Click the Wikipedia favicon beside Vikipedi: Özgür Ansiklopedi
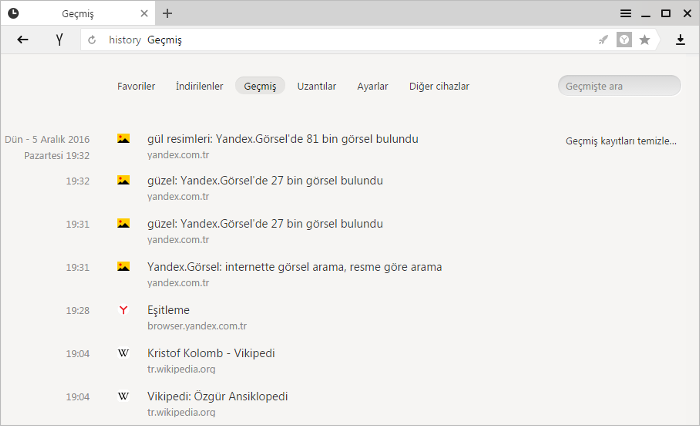The image size is (700, 426). click(x=123, y=396)
